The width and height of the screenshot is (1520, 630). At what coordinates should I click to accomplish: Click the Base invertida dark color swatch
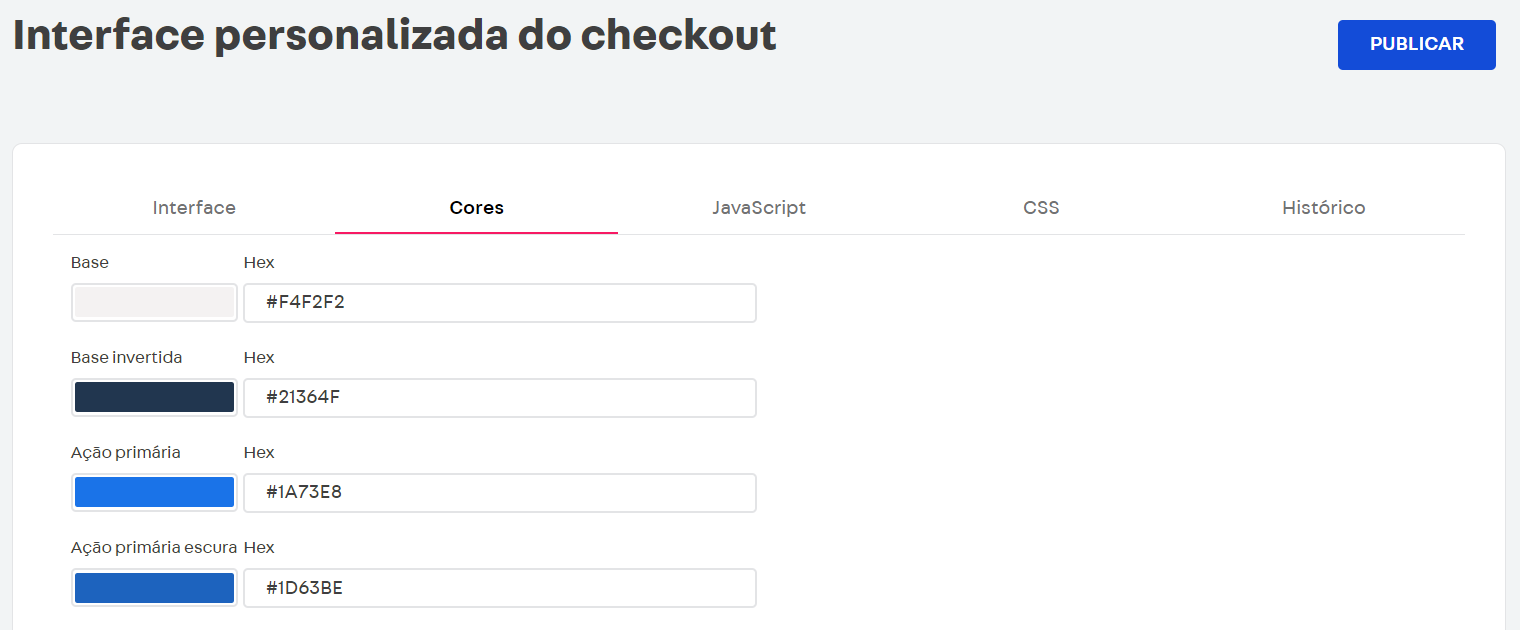pos(154,397)
